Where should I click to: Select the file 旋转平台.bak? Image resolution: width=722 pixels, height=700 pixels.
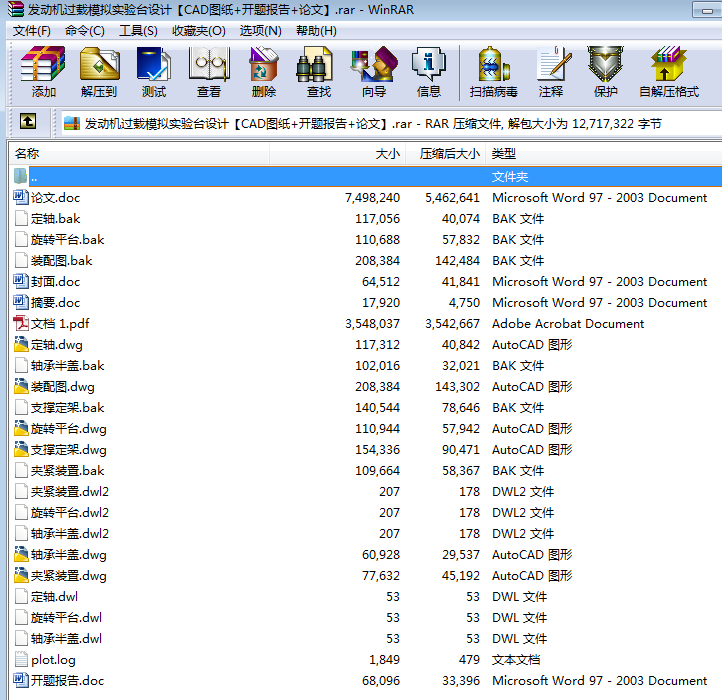pyautogui.click(x=67, y=239)
